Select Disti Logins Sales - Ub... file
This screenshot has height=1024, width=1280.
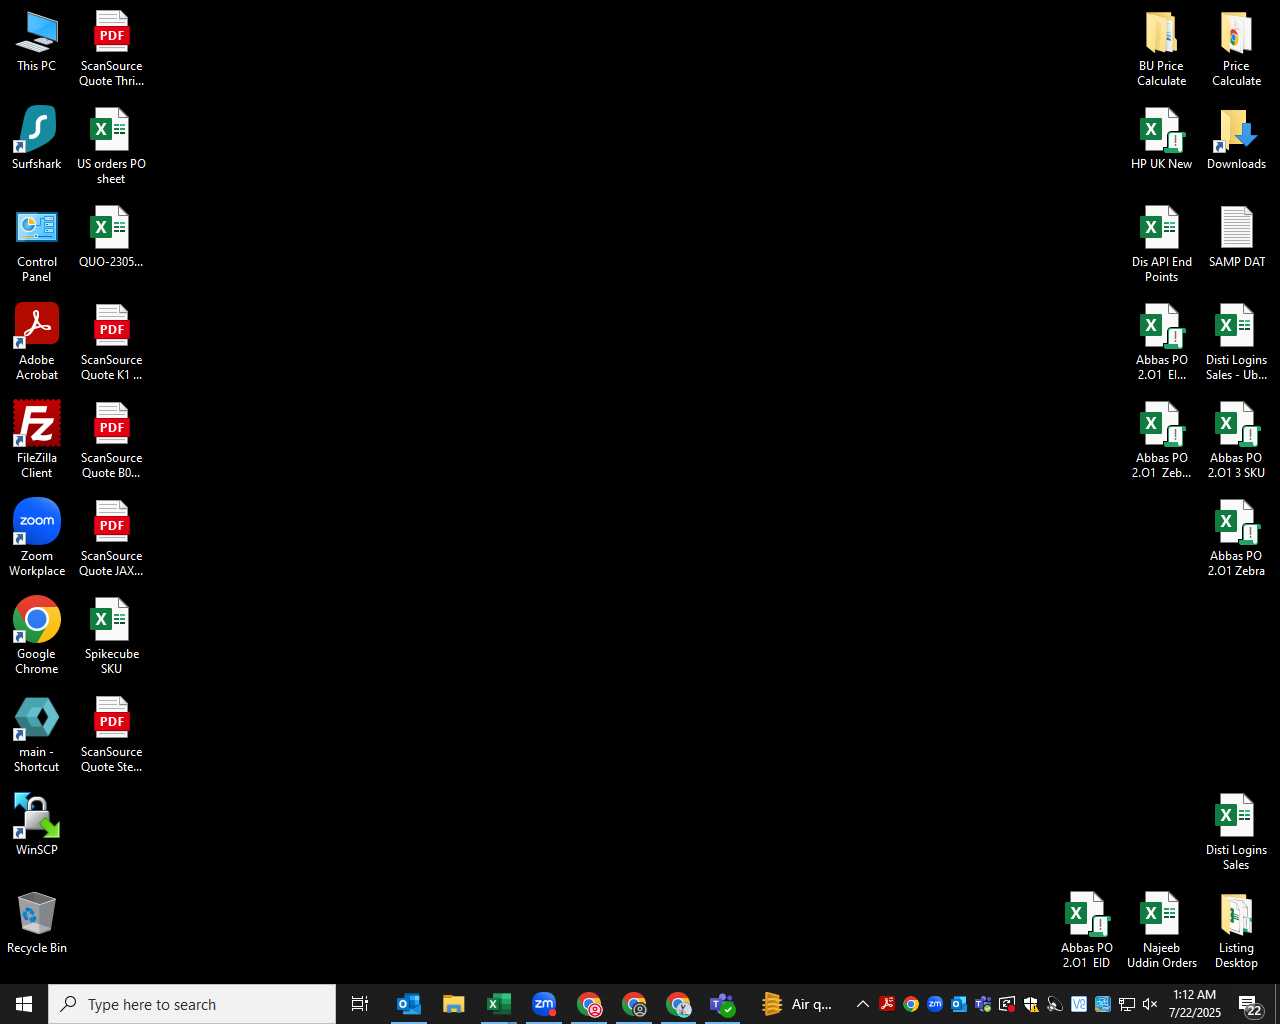(x=1236, y=343)
